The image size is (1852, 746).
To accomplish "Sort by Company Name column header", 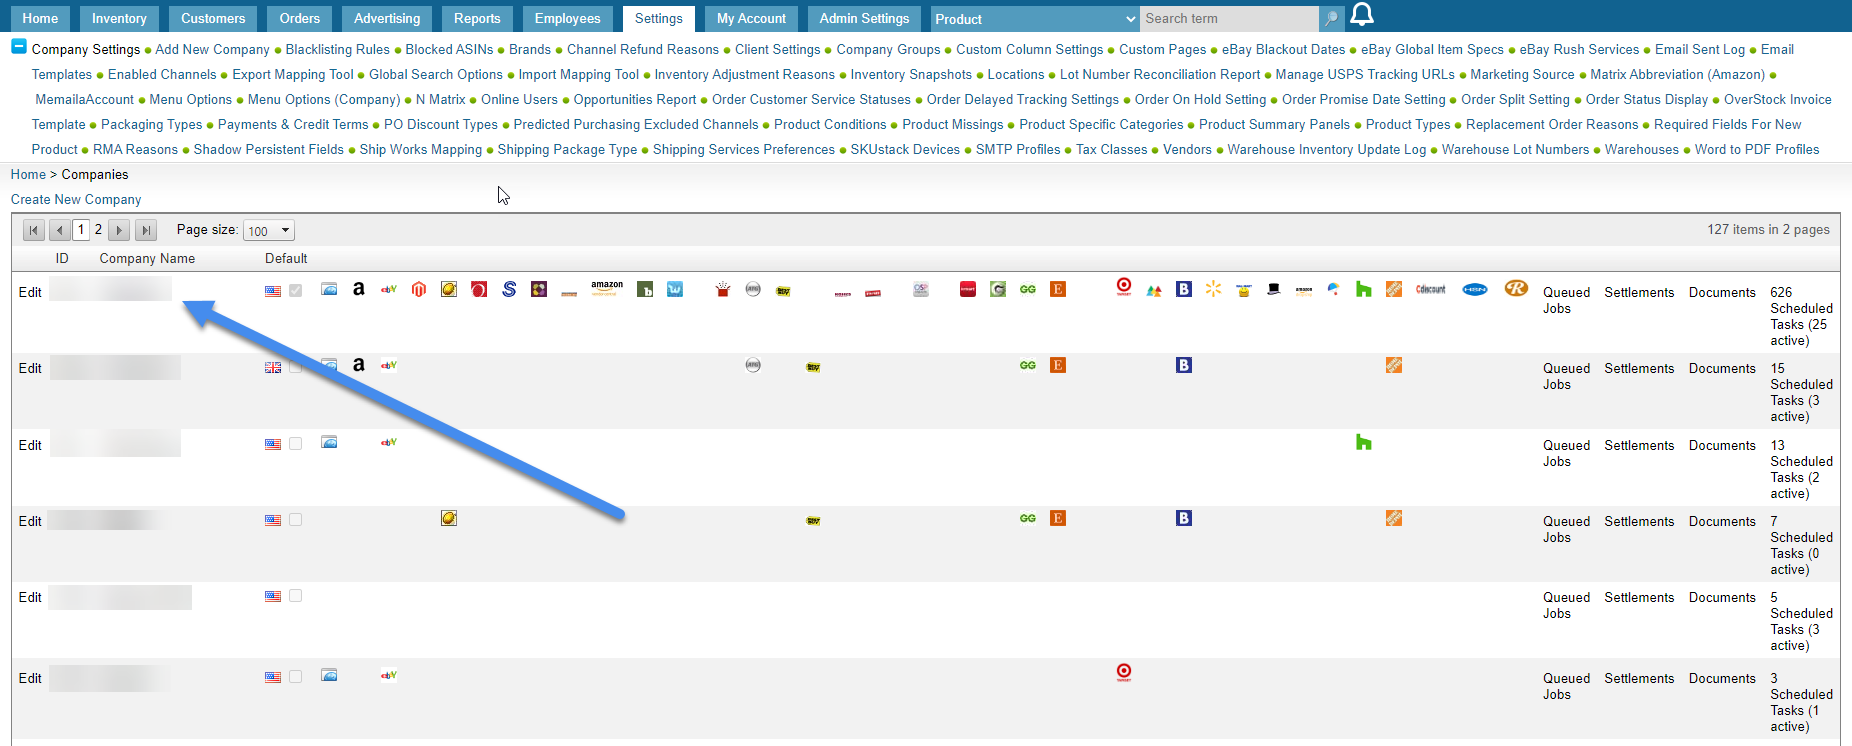I will tap(147, 258).
